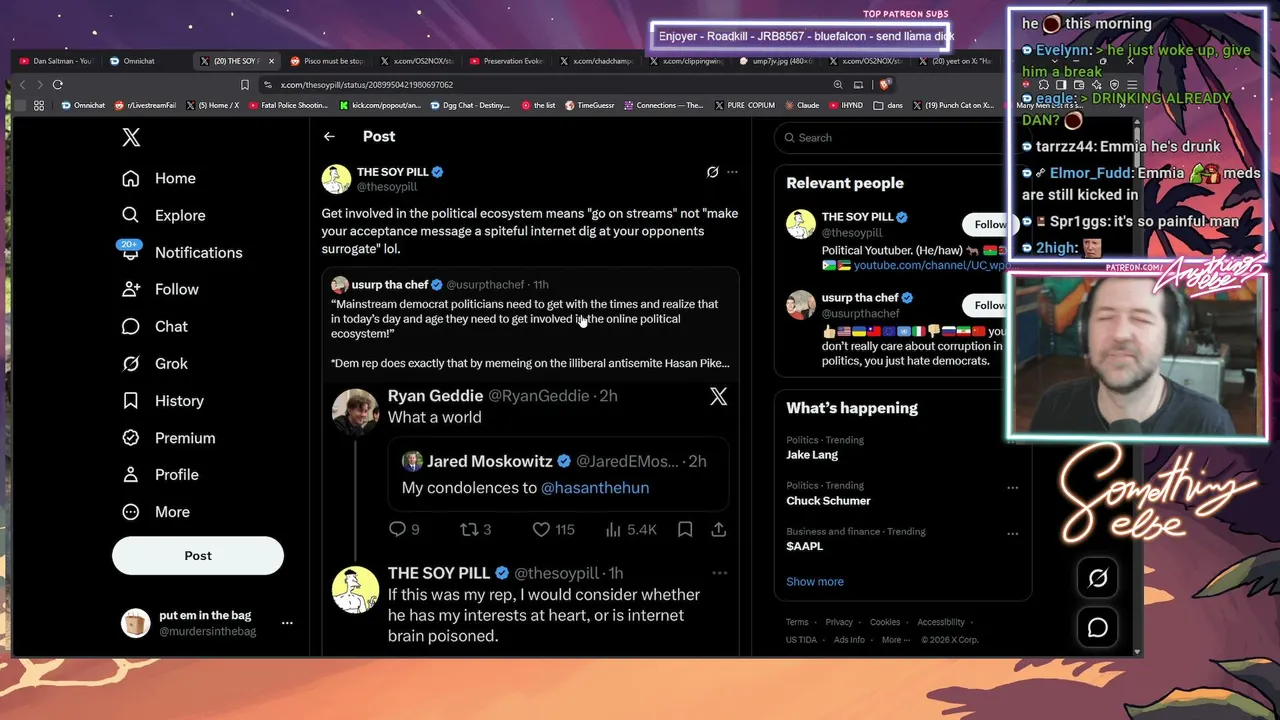Click Show more under What's happening
Viewport: 1280px width, 720px height.
point(815,582)
